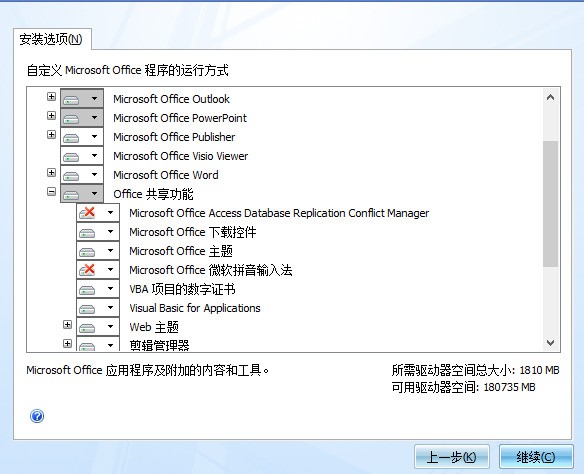Open install-state dropdown for Microsoft Office Visio Viewer

[94, 156]
